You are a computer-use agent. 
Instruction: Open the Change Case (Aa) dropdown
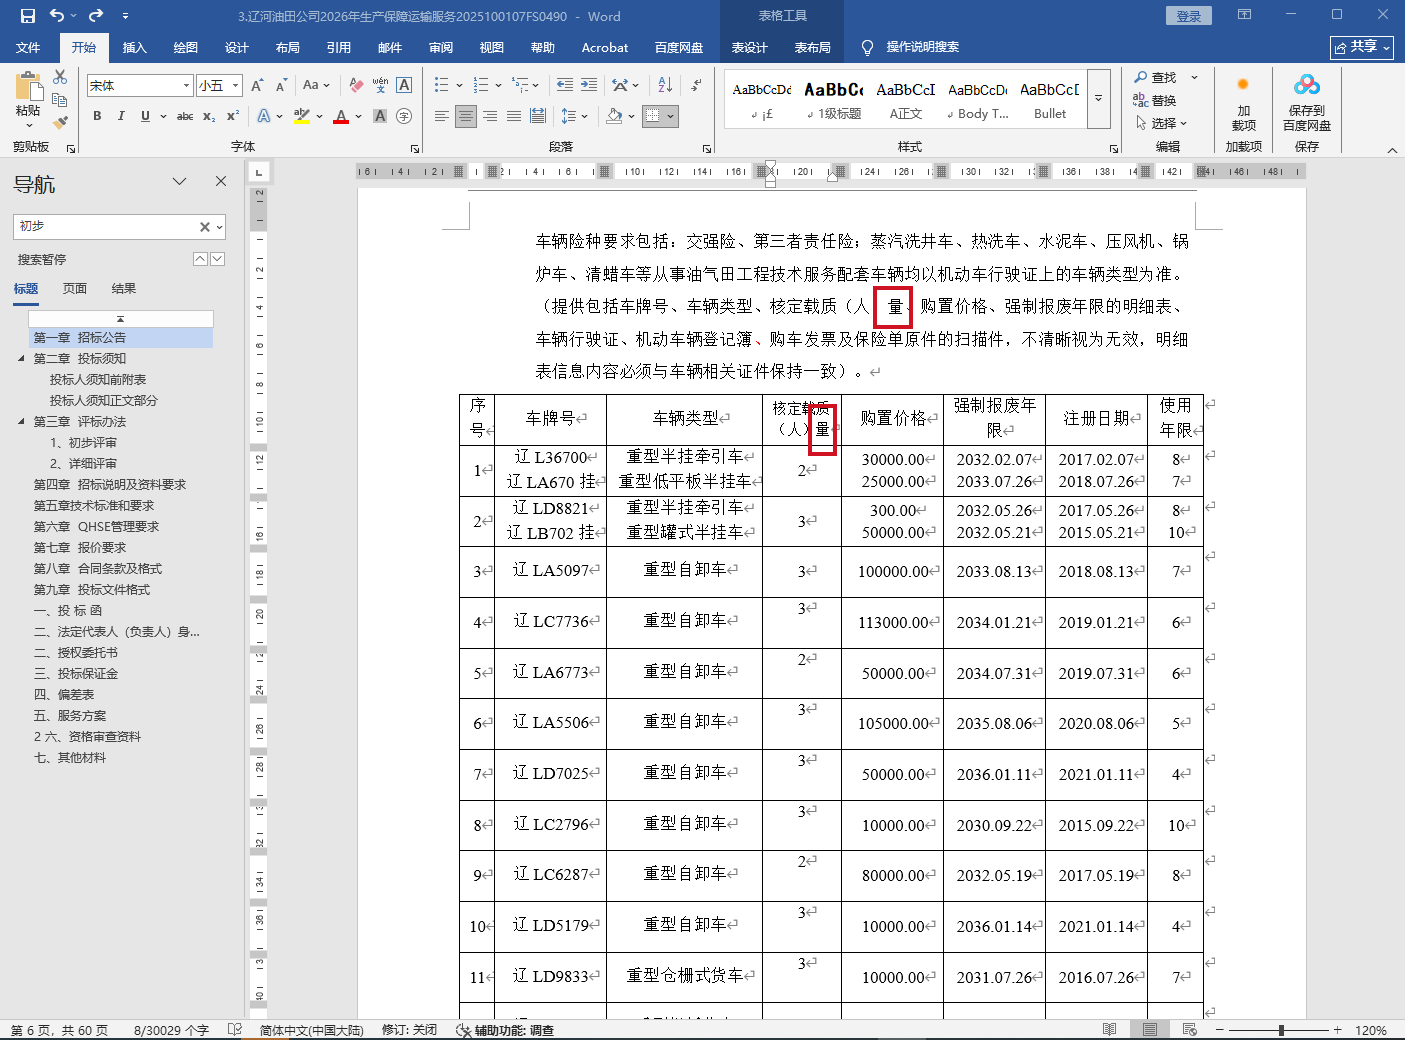[316, 86]
